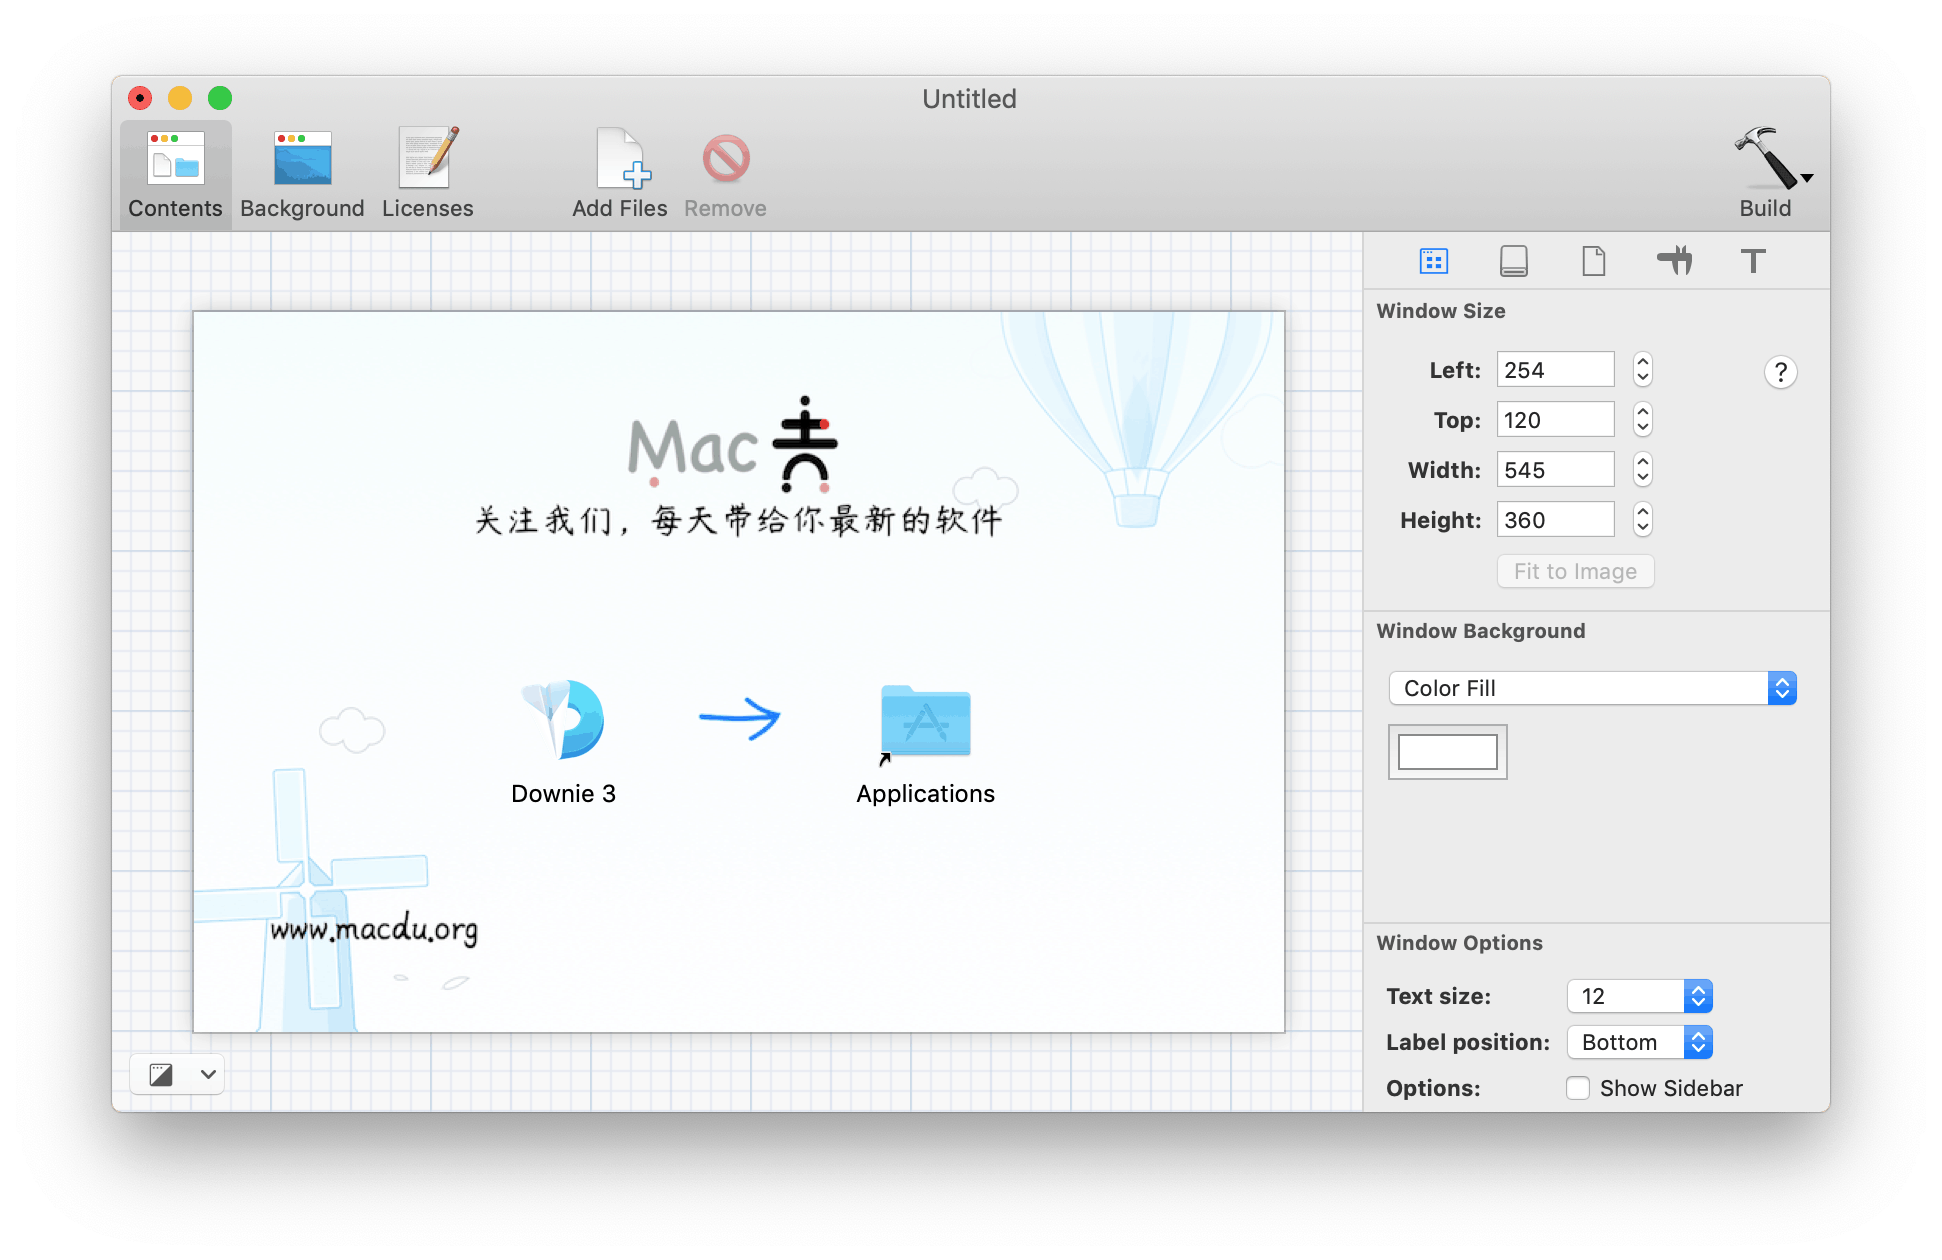Open the Color Fill dropdown
The image size is (1942, 1260).
pyautogui.click(x=1592, y=688)
